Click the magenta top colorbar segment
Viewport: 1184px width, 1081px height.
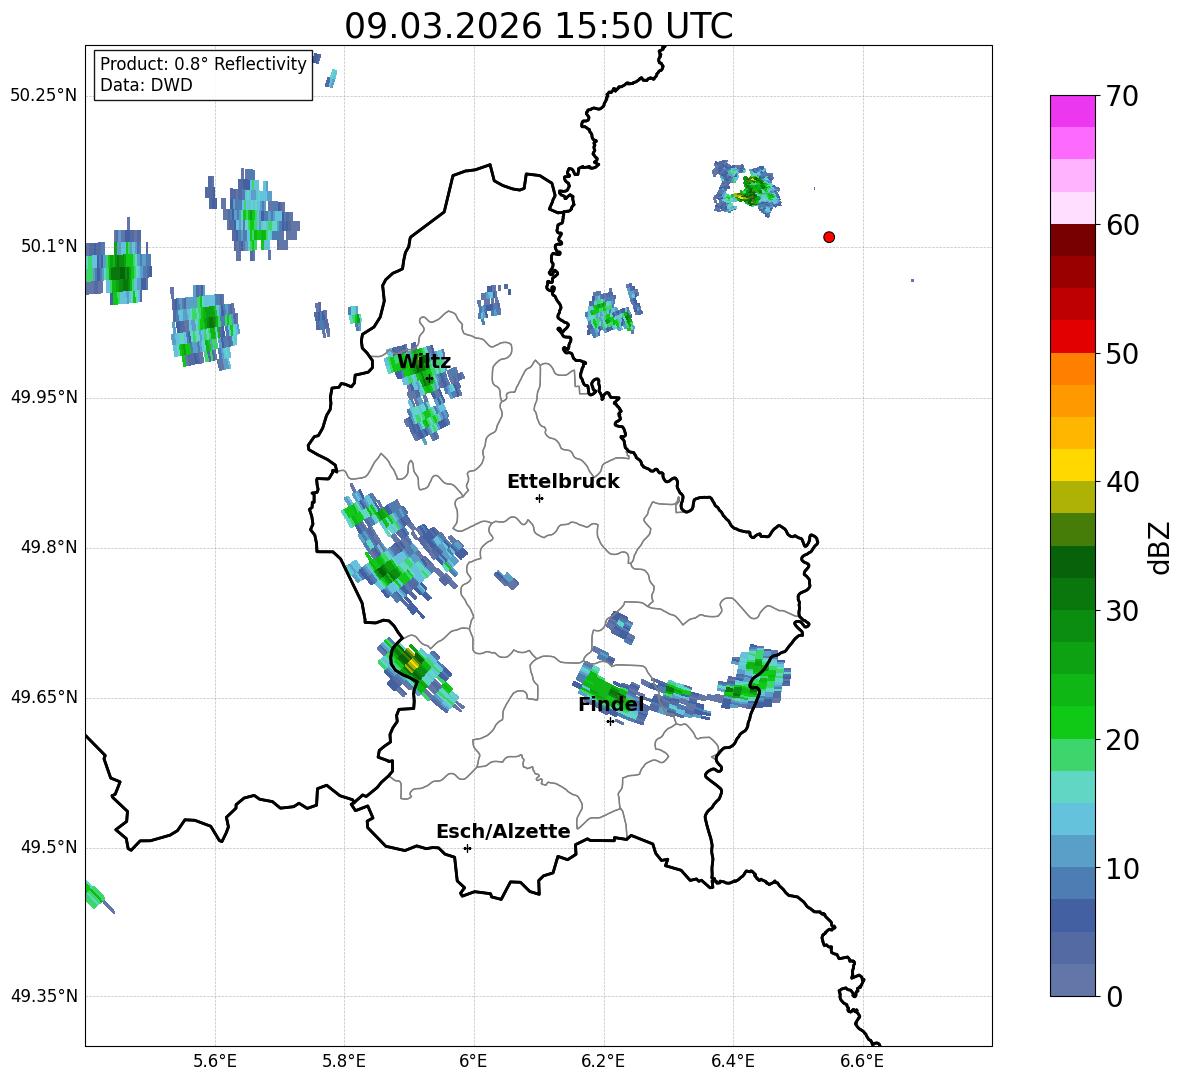[x=1072, y=111]
